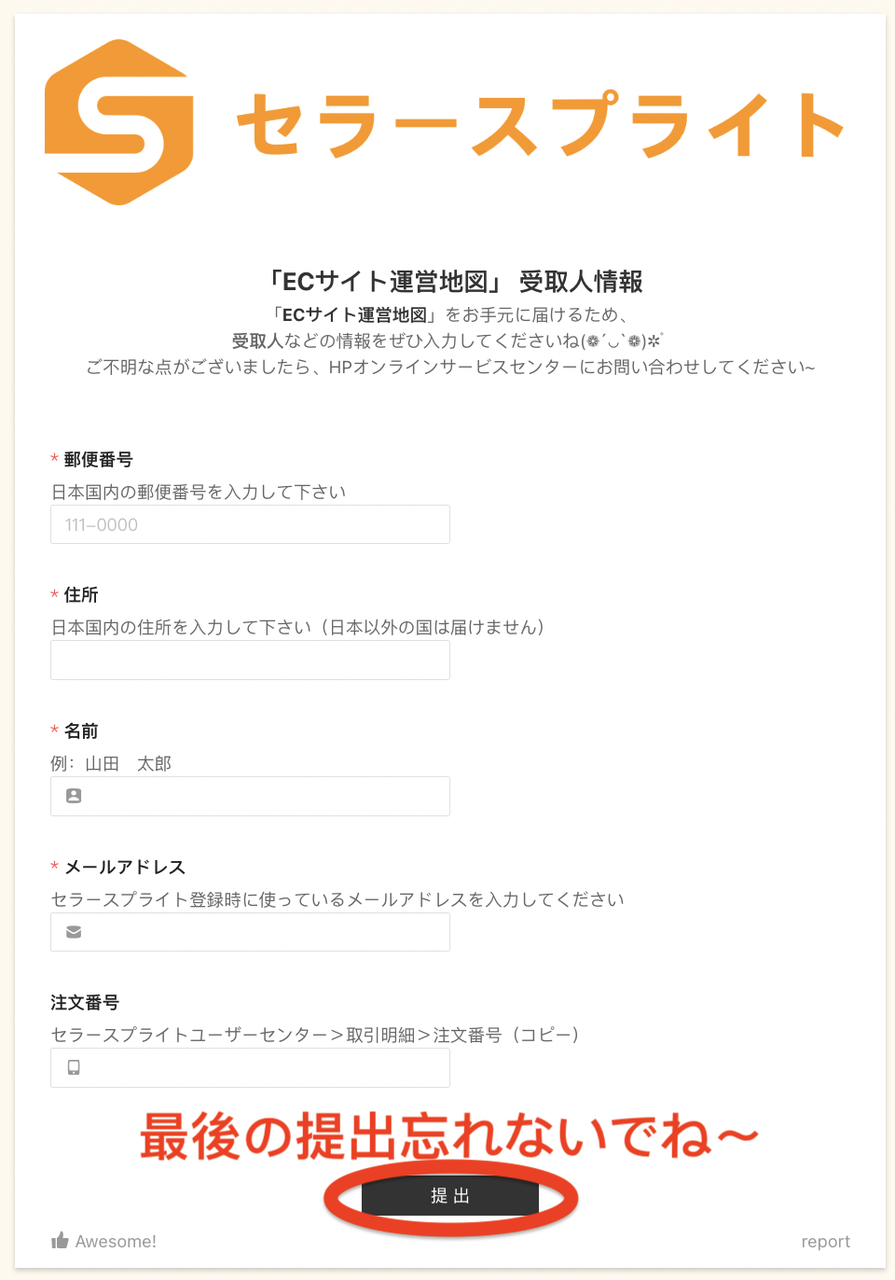
Task: Click the orange hexagon S logo icon
Action: 119,122
